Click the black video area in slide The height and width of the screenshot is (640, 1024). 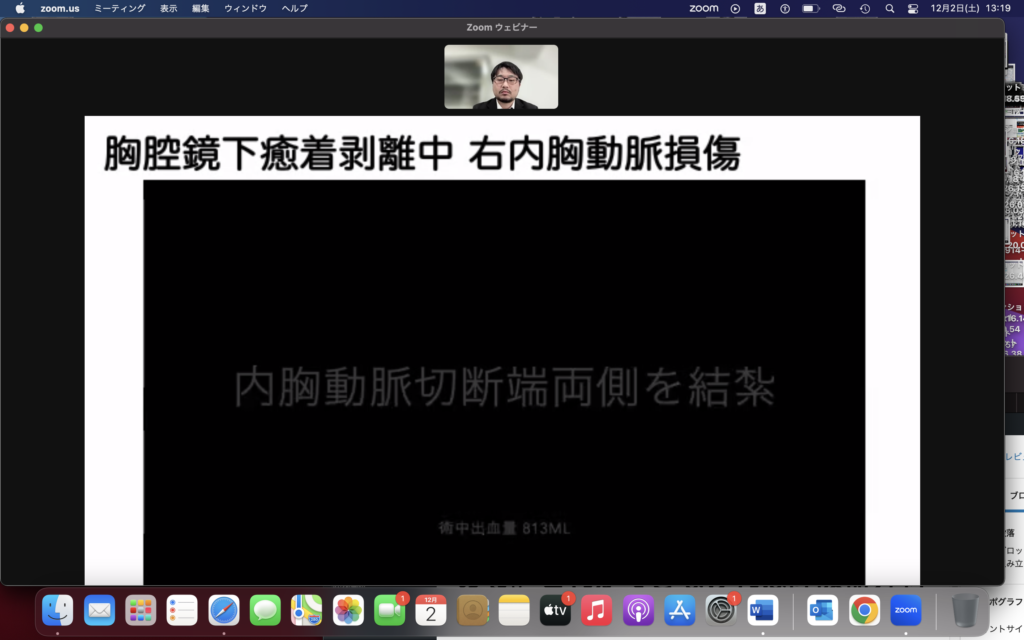504,300
